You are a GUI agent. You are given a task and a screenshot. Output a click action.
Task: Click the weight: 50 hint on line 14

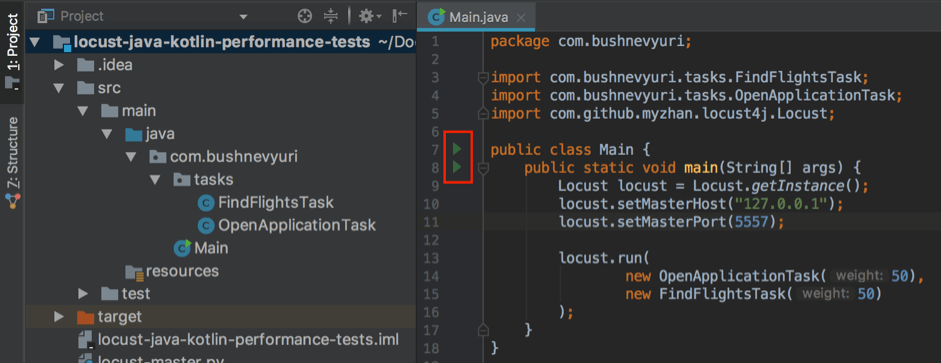coord(870,276)
